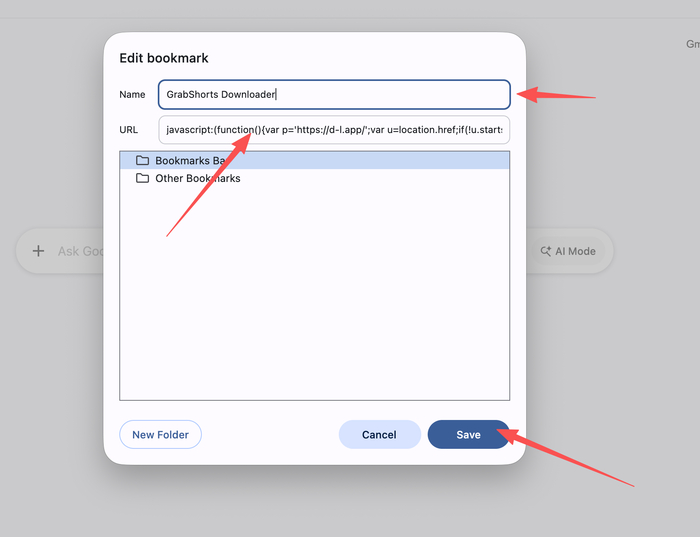Click the URL field containing javascript code
This screenshot has width=700, height=537.
click(x=334, y=130)
